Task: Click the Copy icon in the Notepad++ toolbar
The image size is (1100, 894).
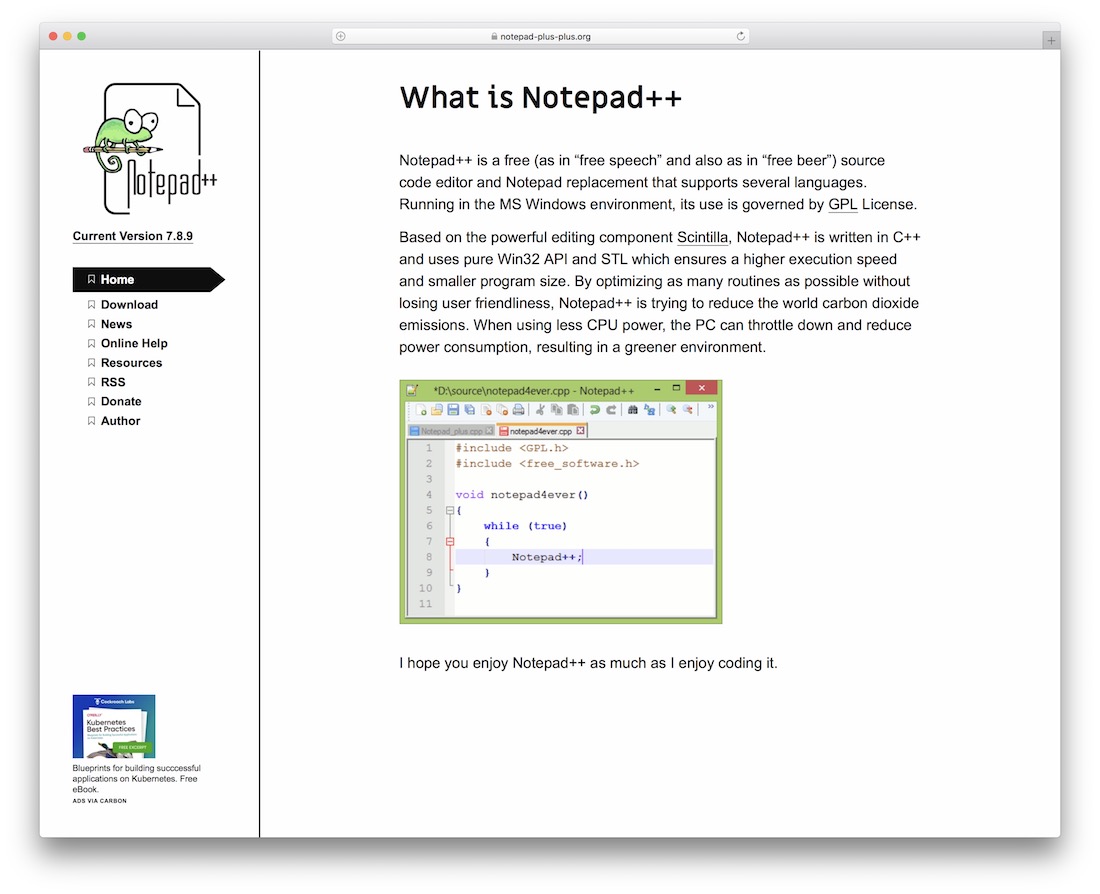Action: (556, 410)
